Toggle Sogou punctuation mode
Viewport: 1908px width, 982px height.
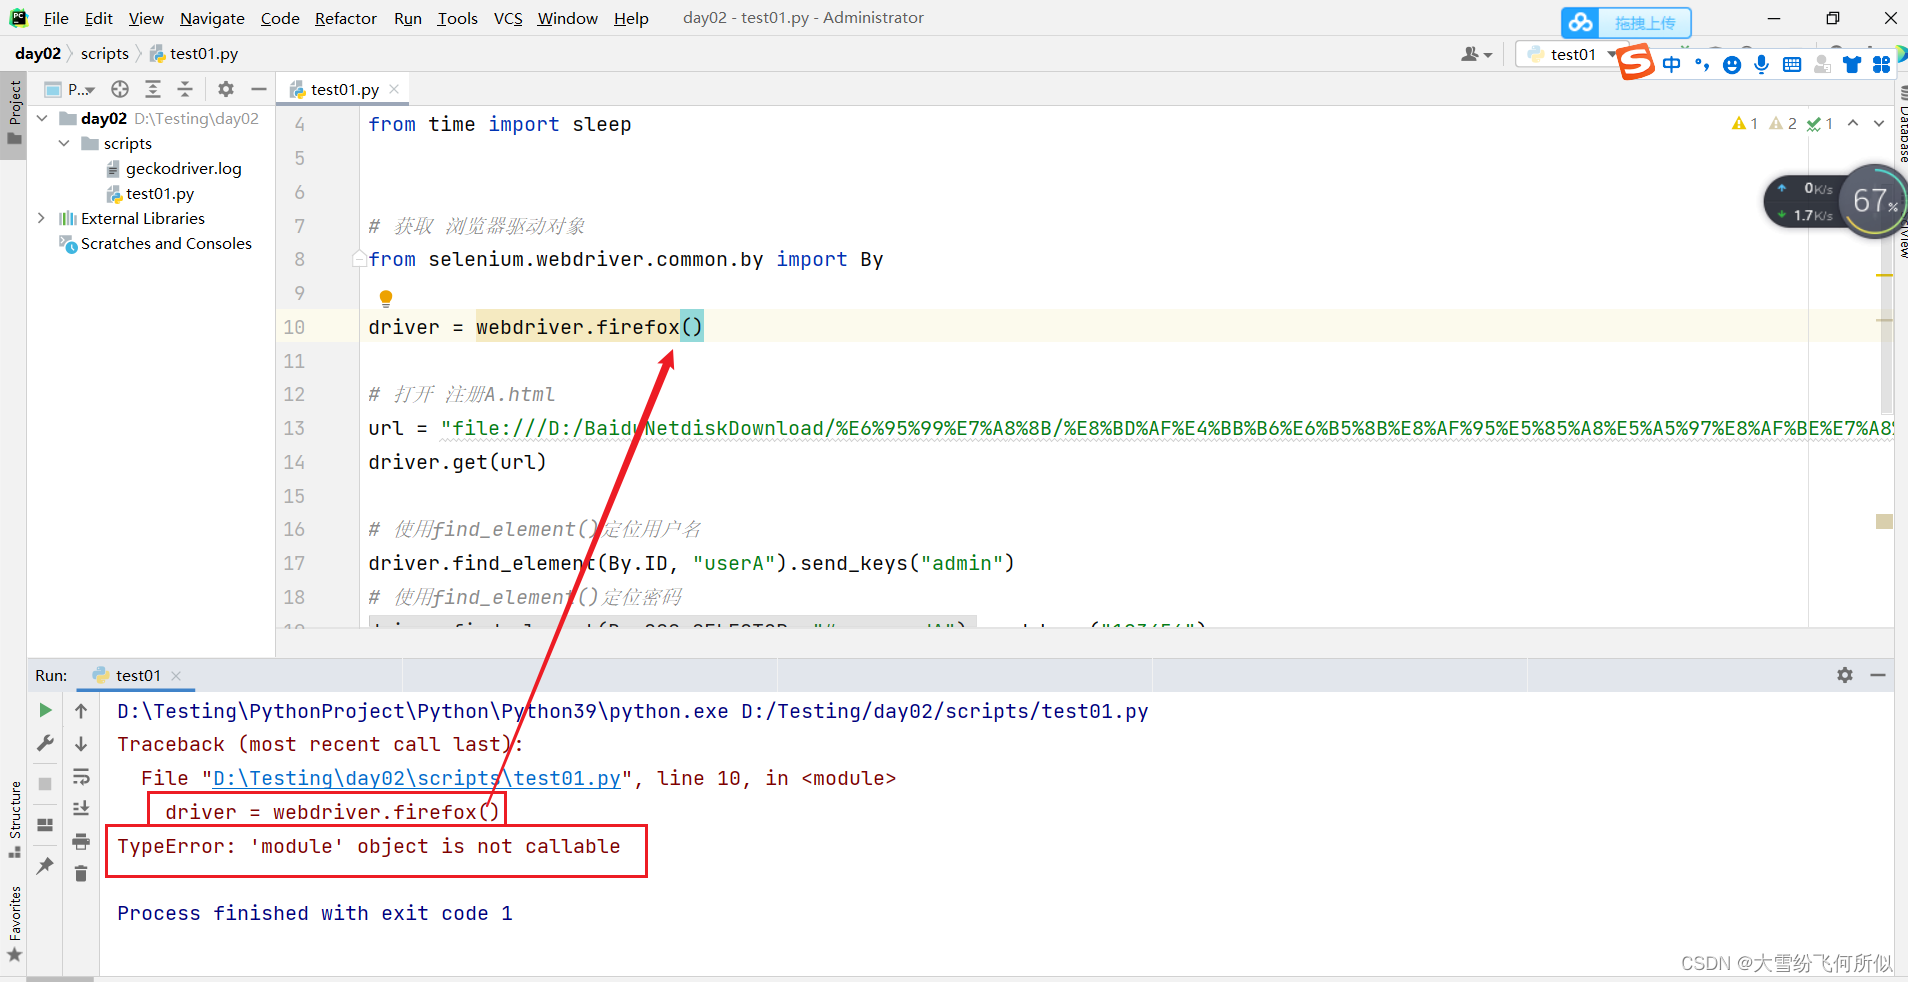(x=1702, y=64)
